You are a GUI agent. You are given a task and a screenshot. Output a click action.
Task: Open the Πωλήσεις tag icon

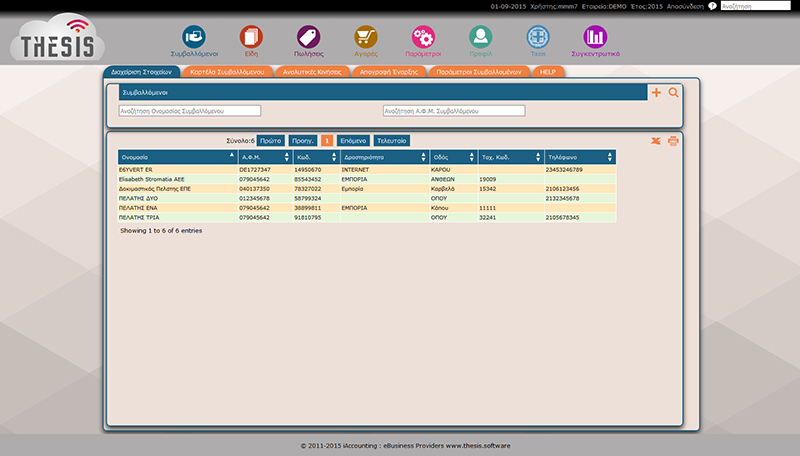[x=308, y=38]
